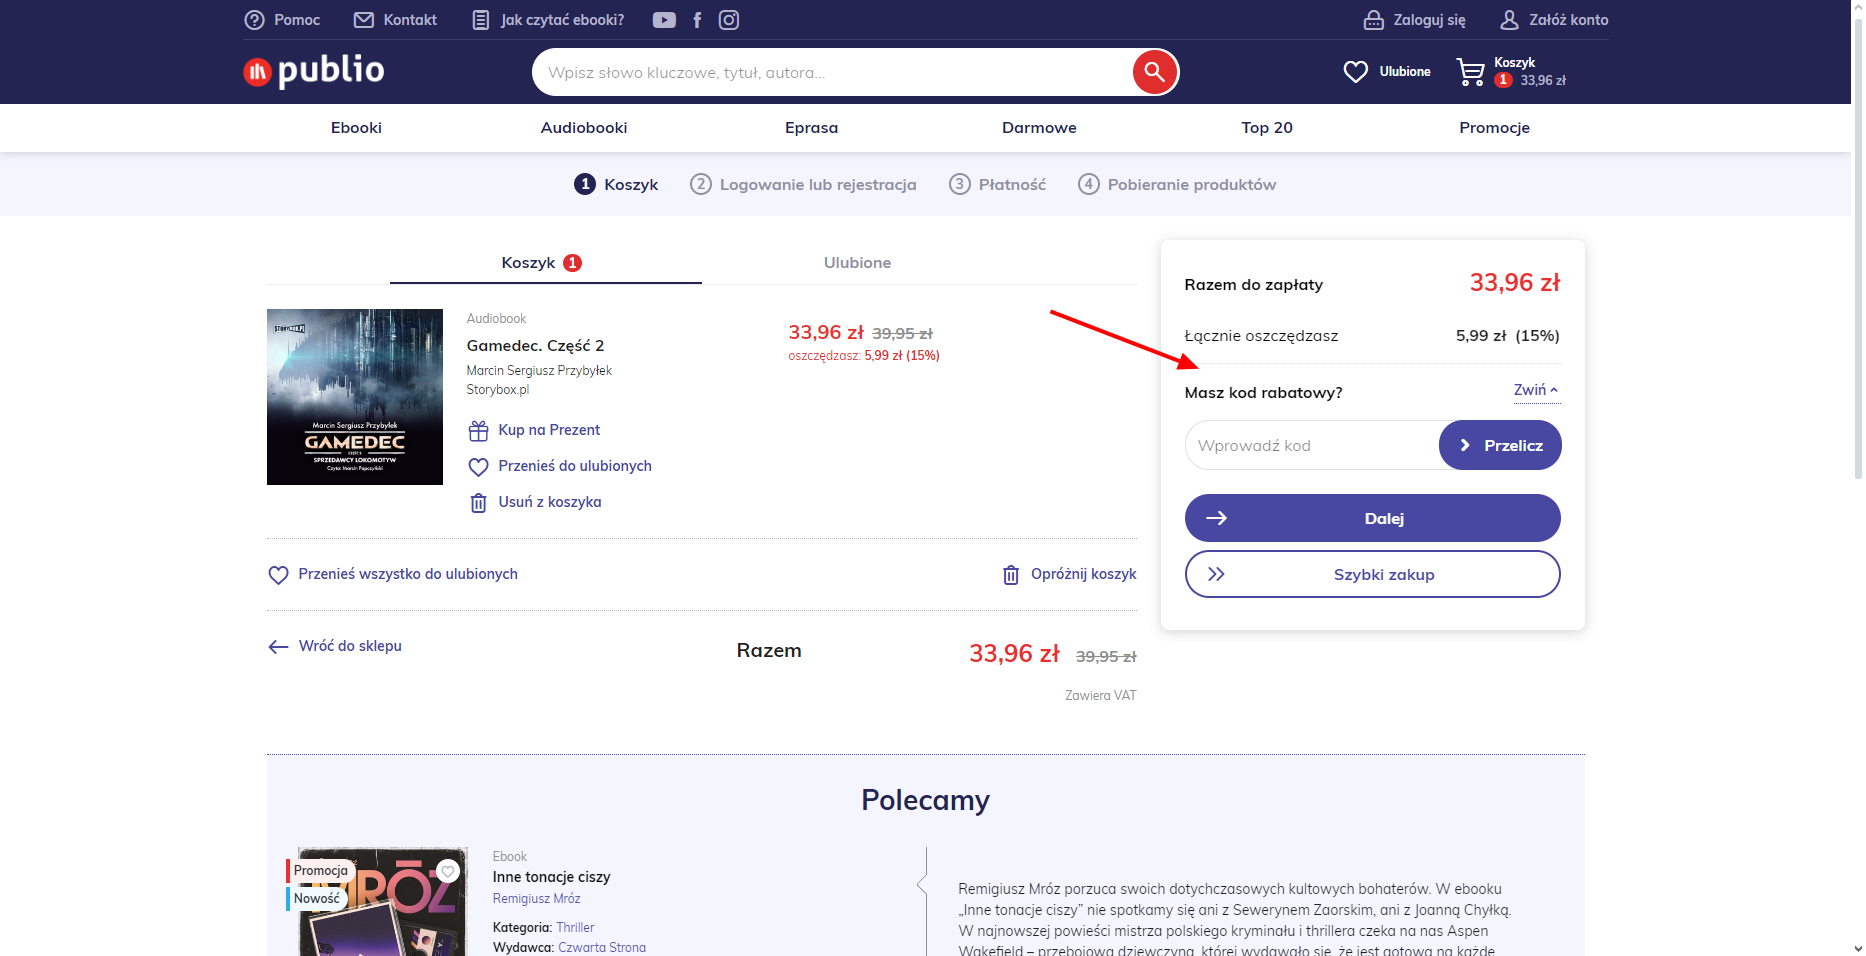The height and width of the screenshot is (956, 1866).
Task: Click publisher Storybox.pl
Action: coord(498,390)
